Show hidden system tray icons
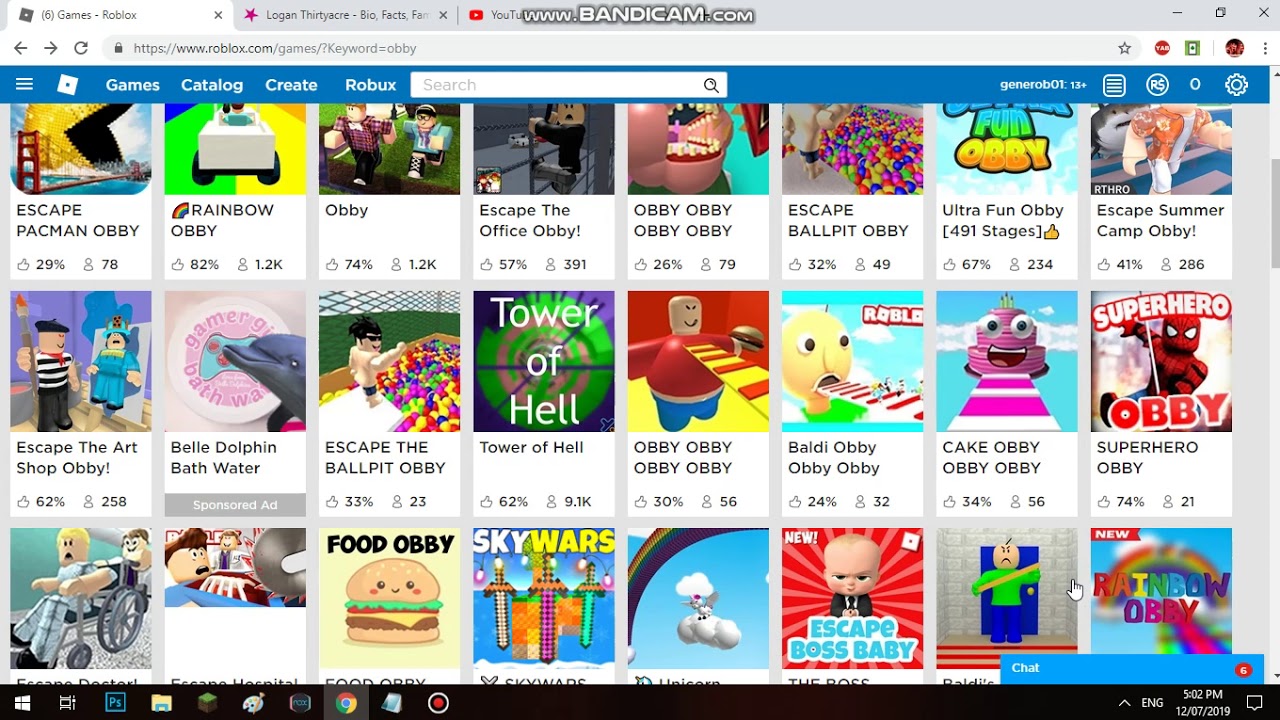Image resolution: width=1280 pixels, height=720 pixels. coord(1124,703)
